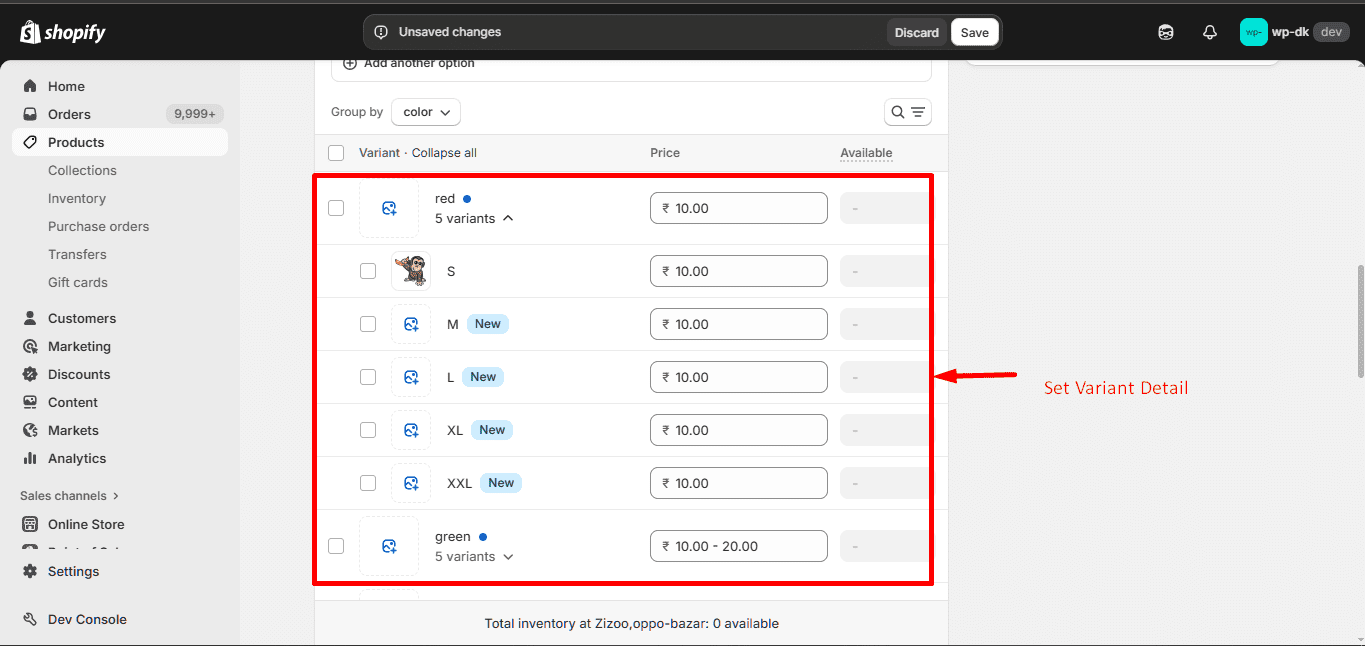Viewport: 1365px width, 646px height.
Task: Open the Sidekick assistant icon in top bar
Action: [1166, 32]
